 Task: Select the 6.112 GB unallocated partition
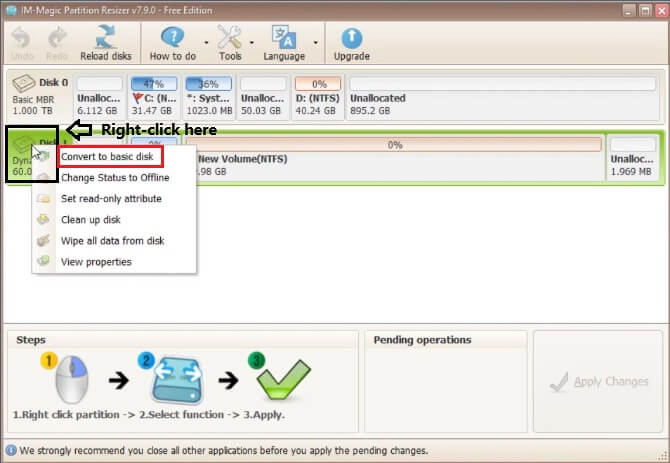pyautogui.click(x=99, y=97)
